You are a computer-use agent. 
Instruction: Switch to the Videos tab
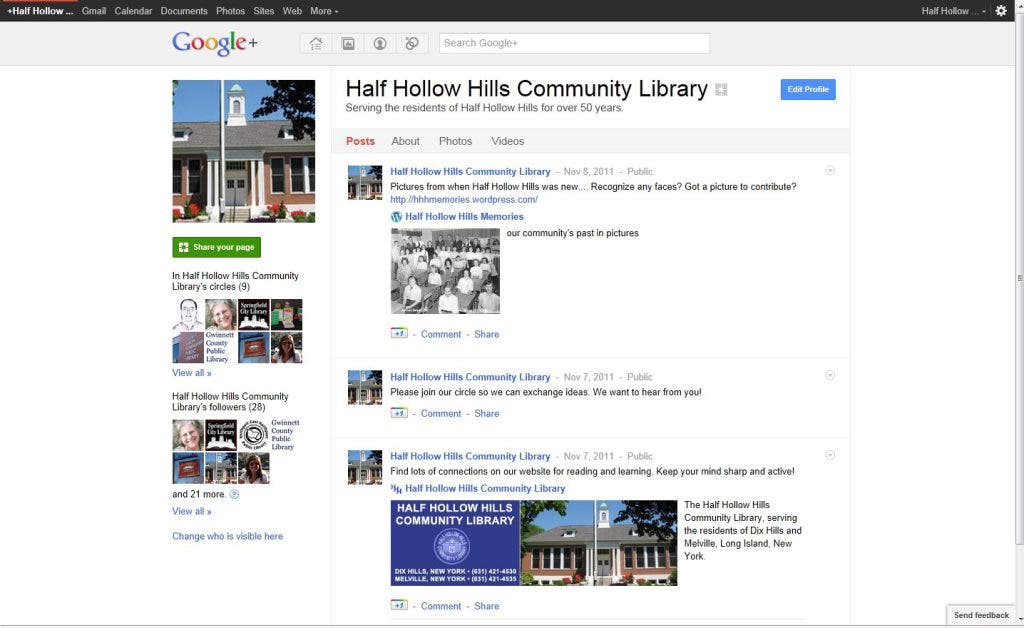[507, 141]
